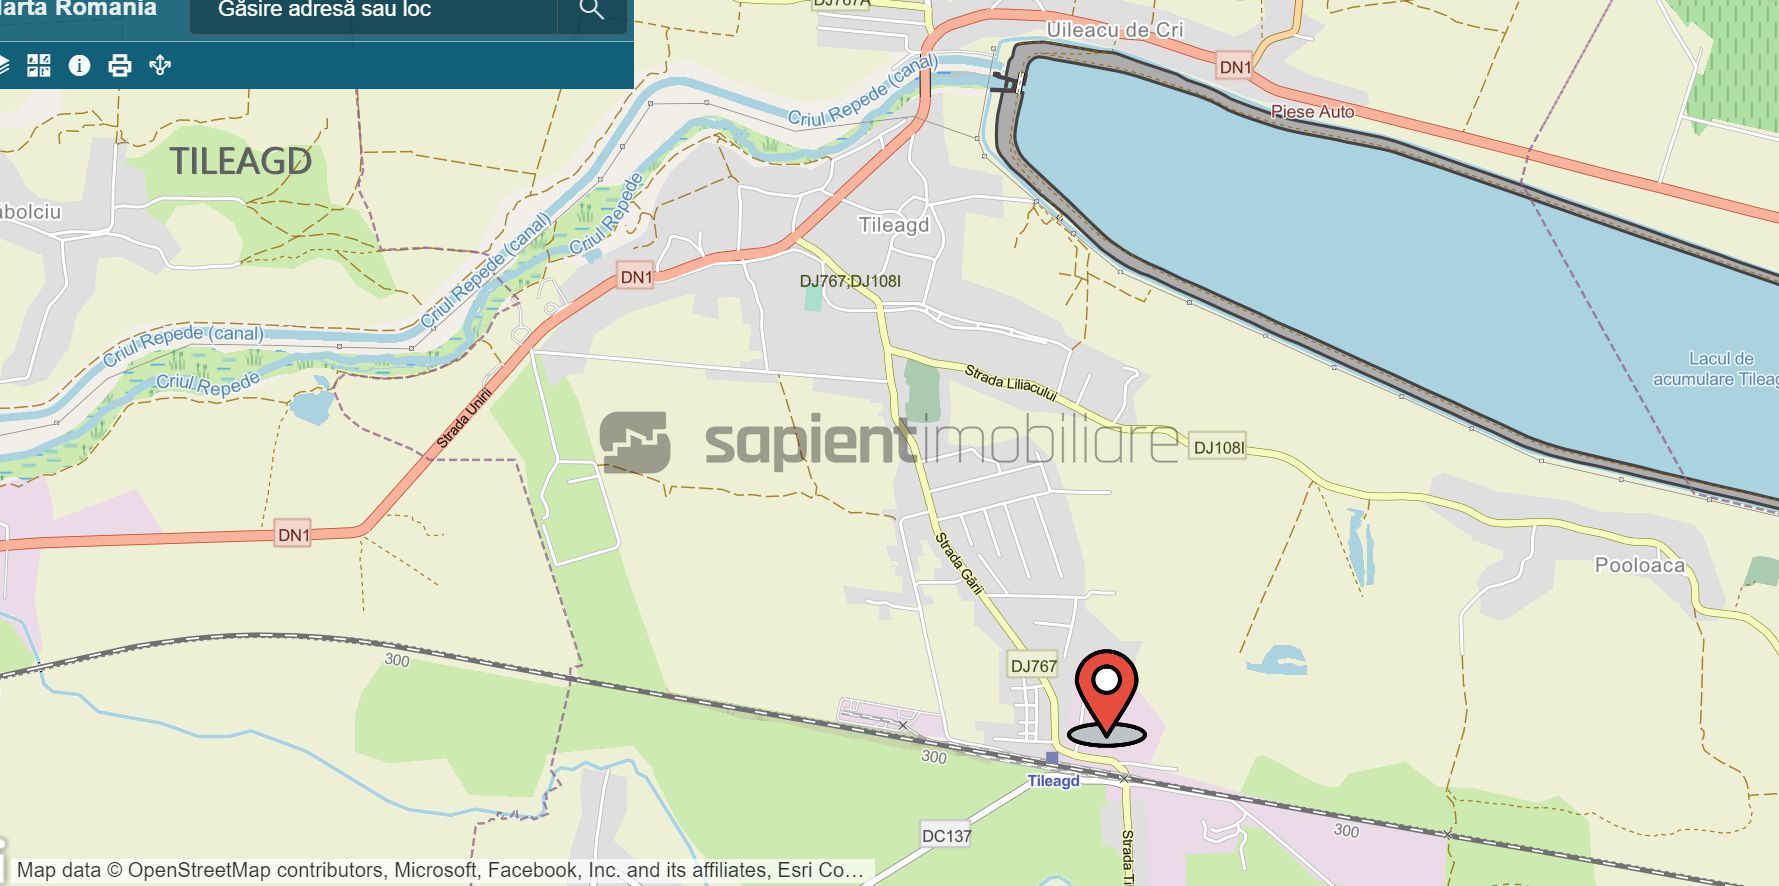Click the info icon in toolbar
This screenshot has width=1779, height=886.
(x=79, y=66)
